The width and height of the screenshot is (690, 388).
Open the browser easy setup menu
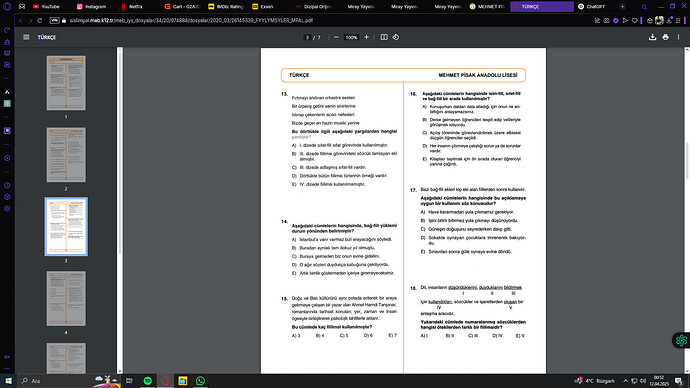pyautogui.click(x=678, y=20)
